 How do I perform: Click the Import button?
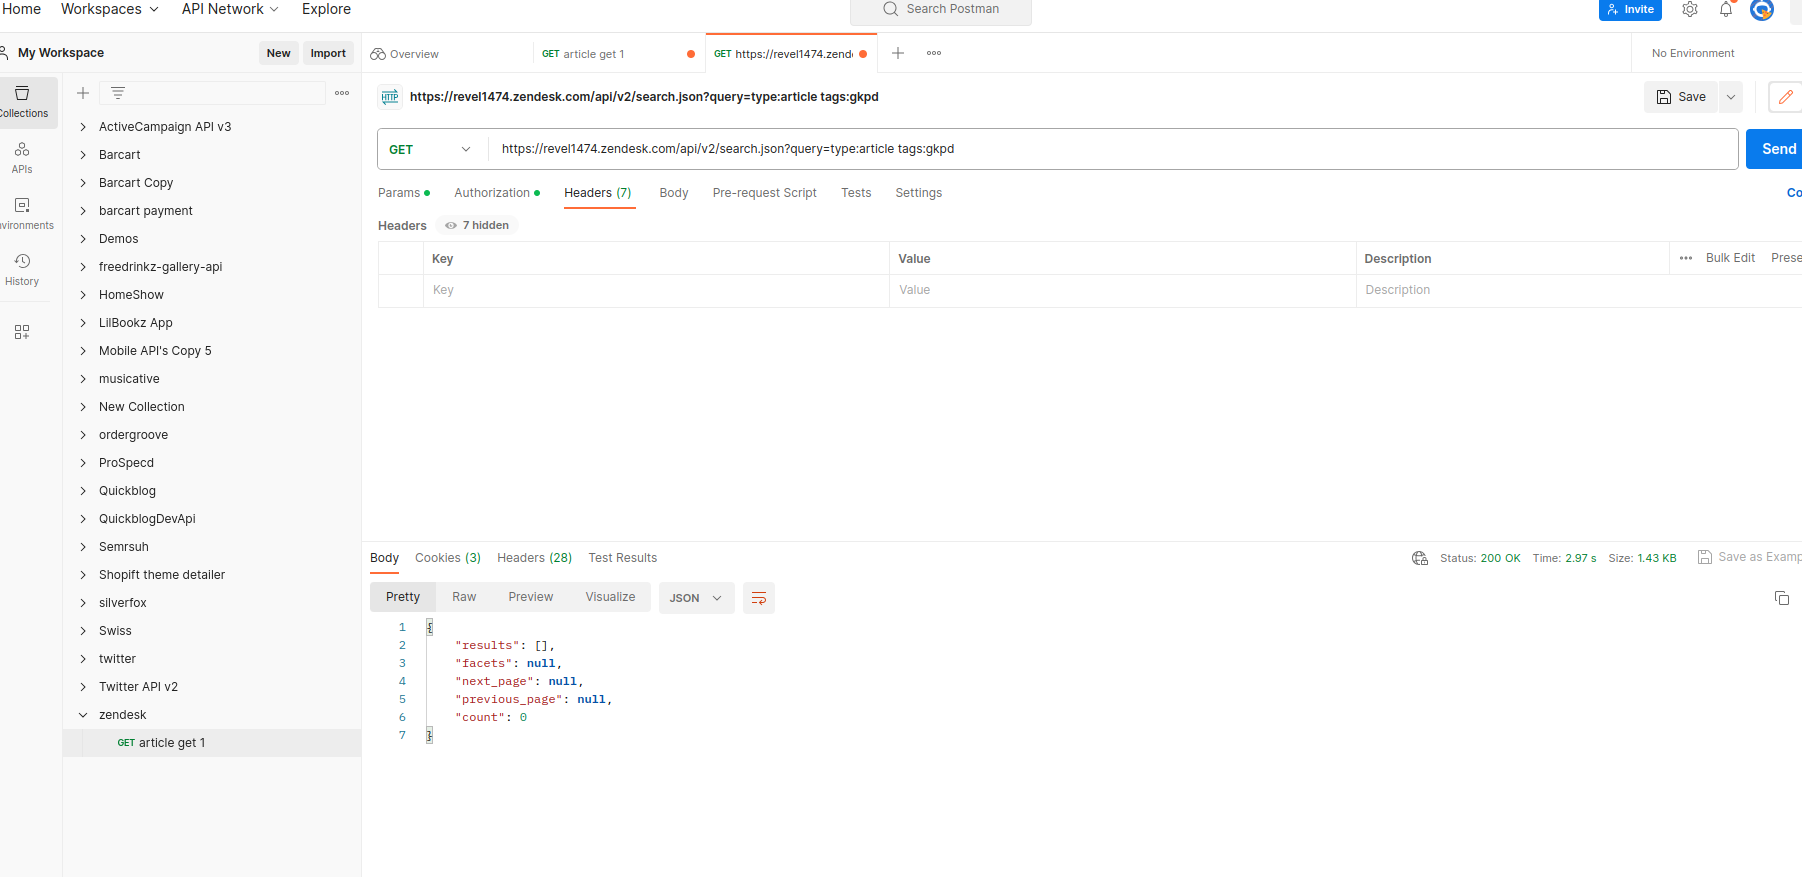coord(328,53)
